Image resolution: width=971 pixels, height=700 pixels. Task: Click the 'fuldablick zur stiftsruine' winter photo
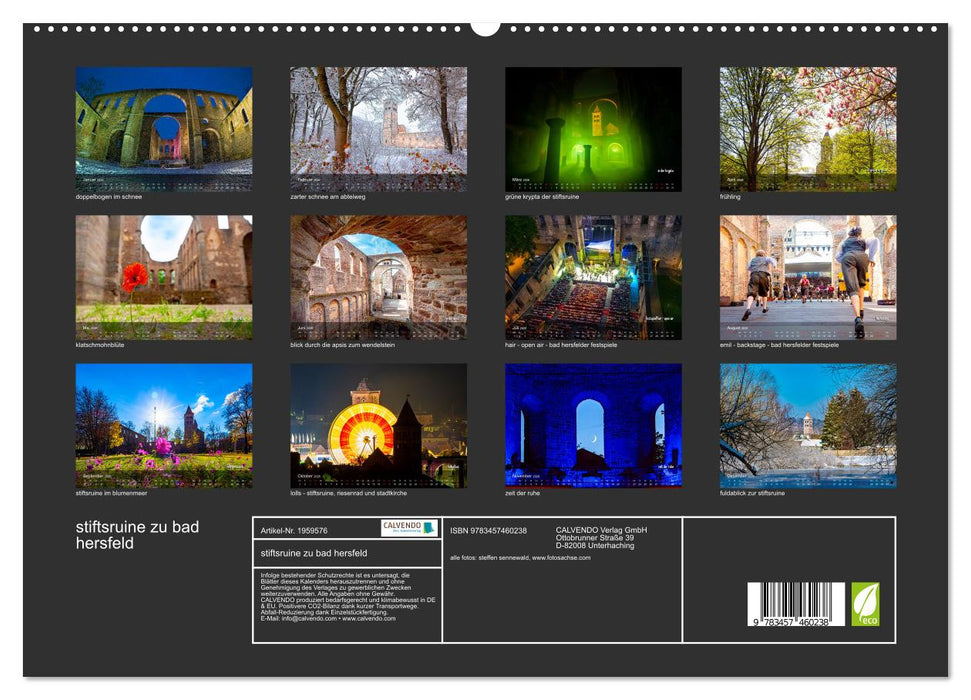tap(809, 425)
